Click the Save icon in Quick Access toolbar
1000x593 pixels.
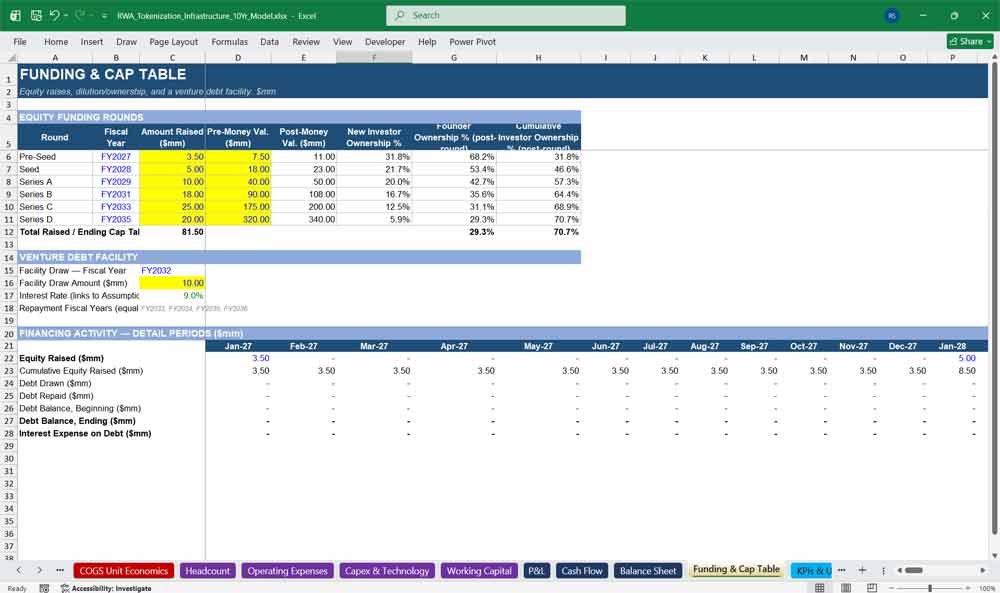click(36, 15)
